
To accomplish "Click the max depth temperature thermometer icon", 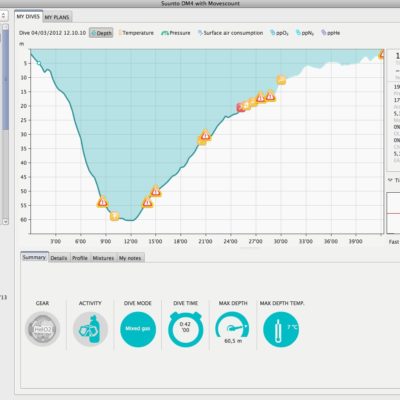I will pos(281,329).
